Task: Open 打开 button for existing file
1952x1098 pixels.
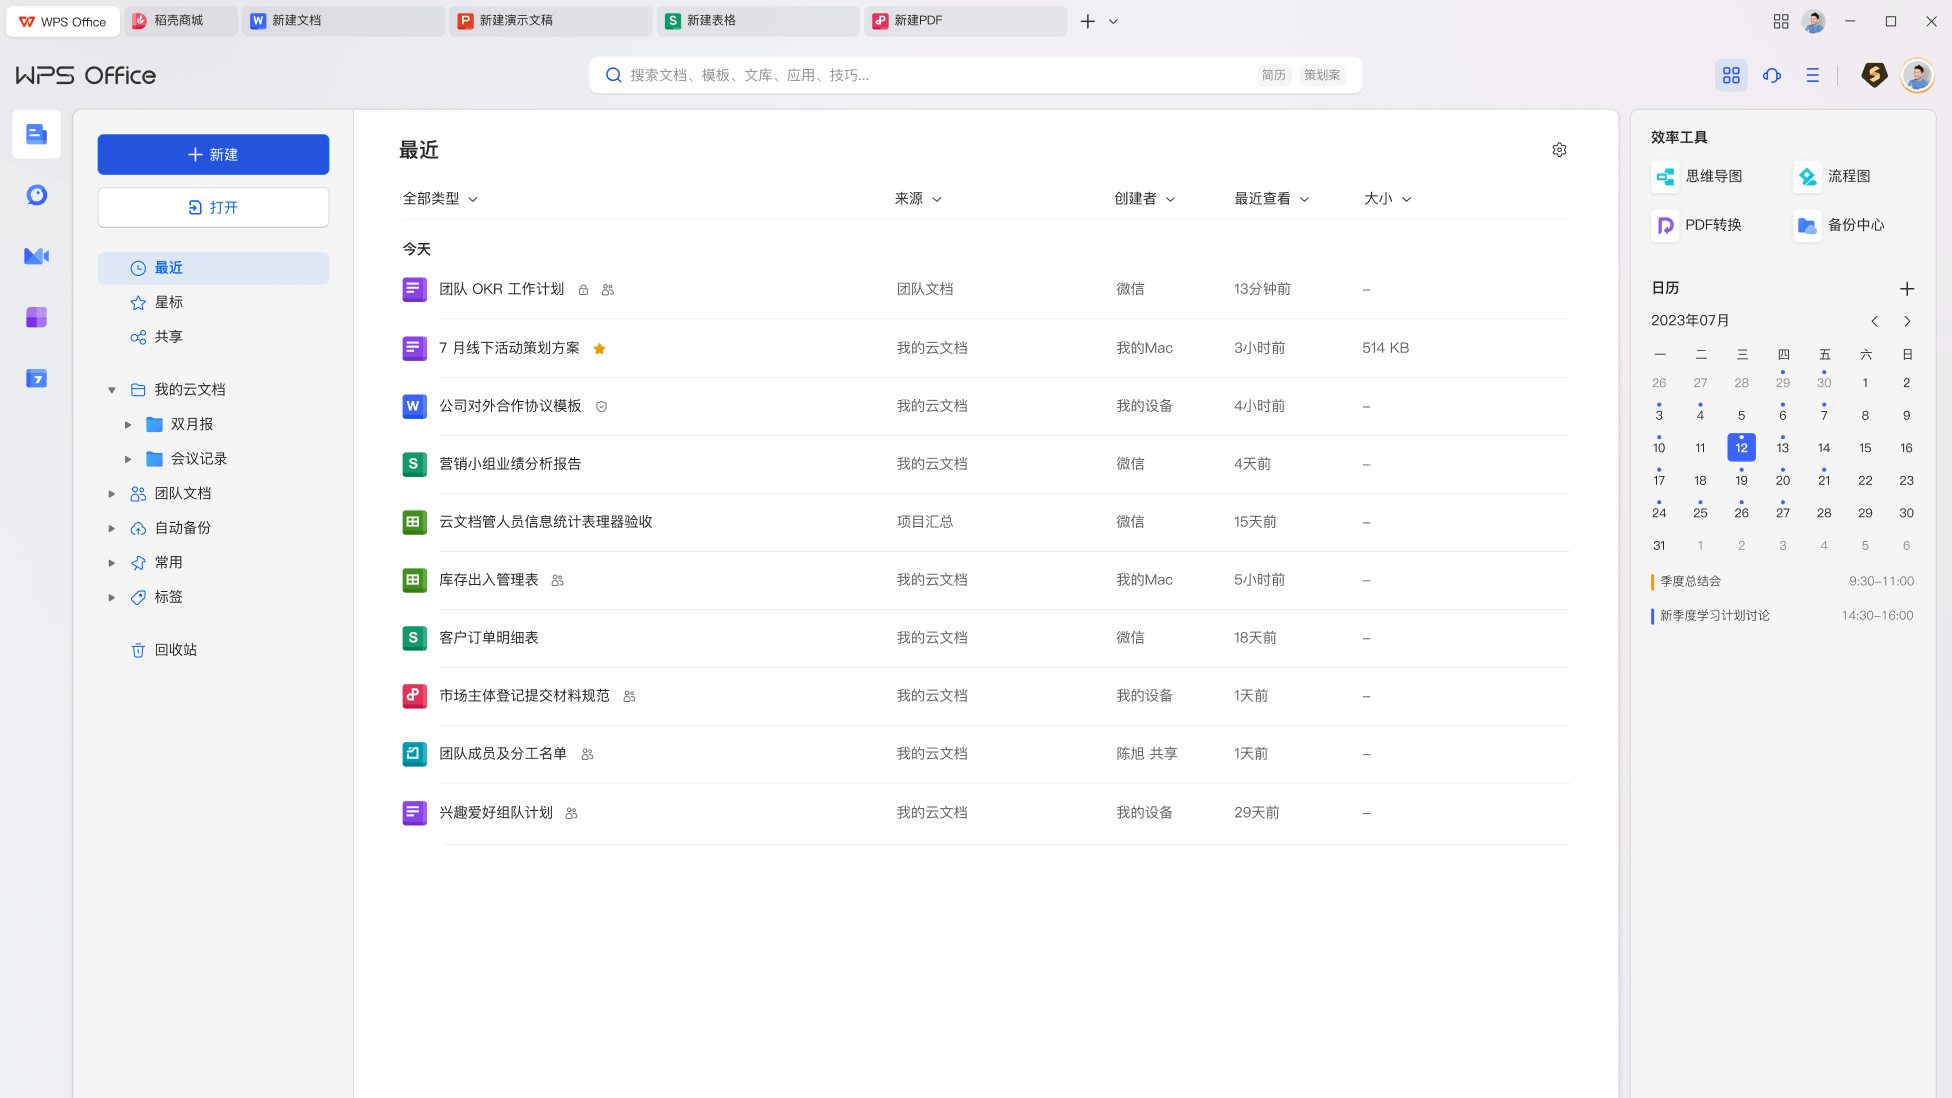Action: pos(213,206)
